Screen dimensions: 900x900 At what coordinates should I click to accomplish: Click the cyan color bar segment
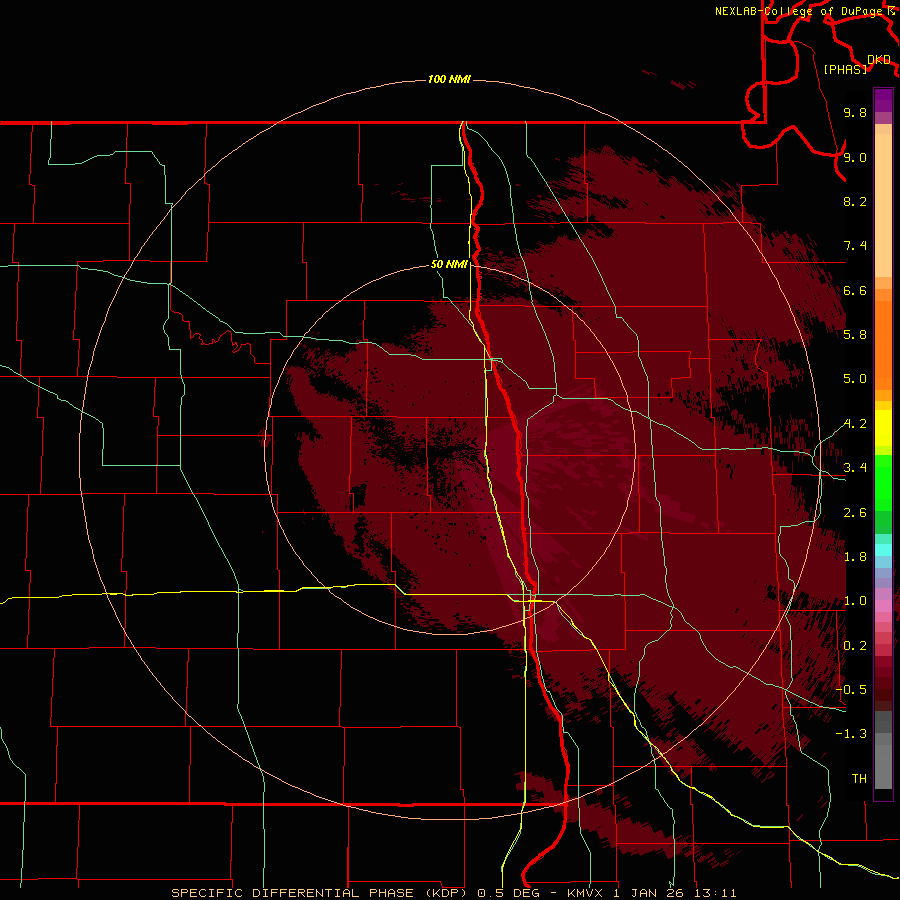tap(883, 549)
